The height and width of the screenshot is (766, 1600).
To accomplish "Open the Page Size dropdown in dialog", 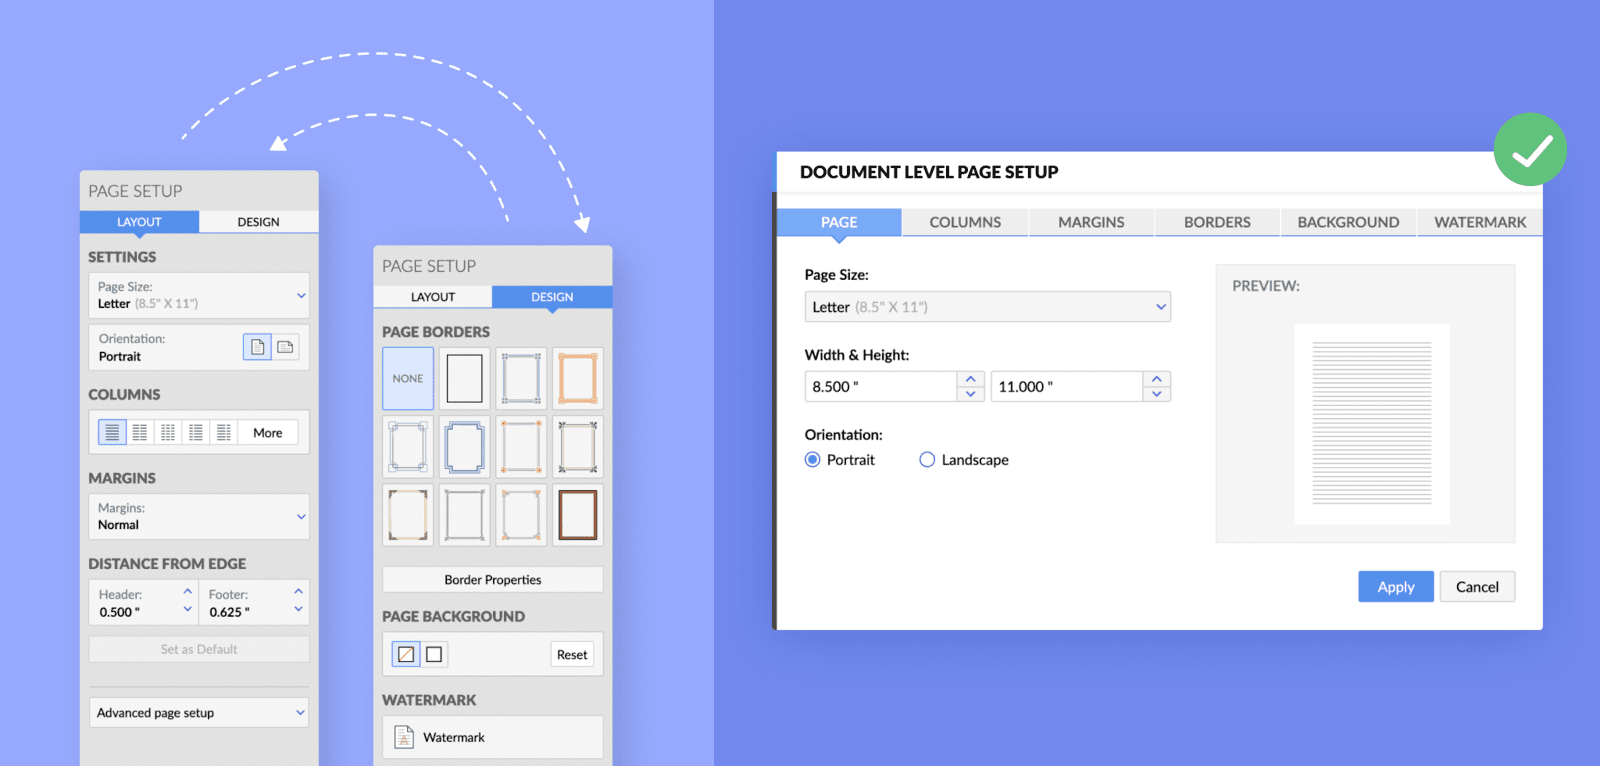I will click(x=987, y=307).
